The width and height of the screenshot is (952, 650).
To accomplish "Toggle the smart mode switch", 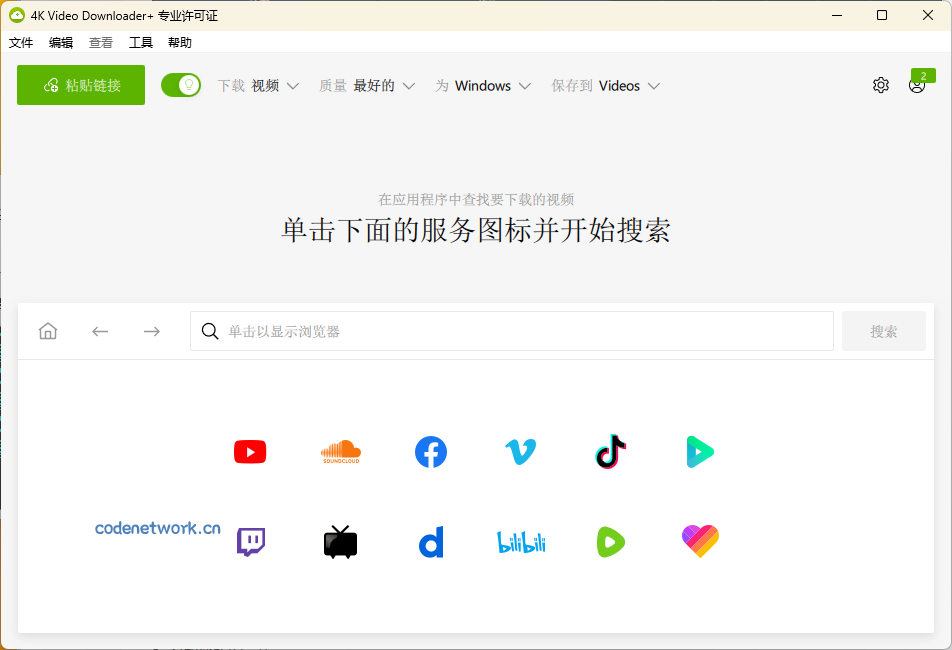I will click(181, 85).
